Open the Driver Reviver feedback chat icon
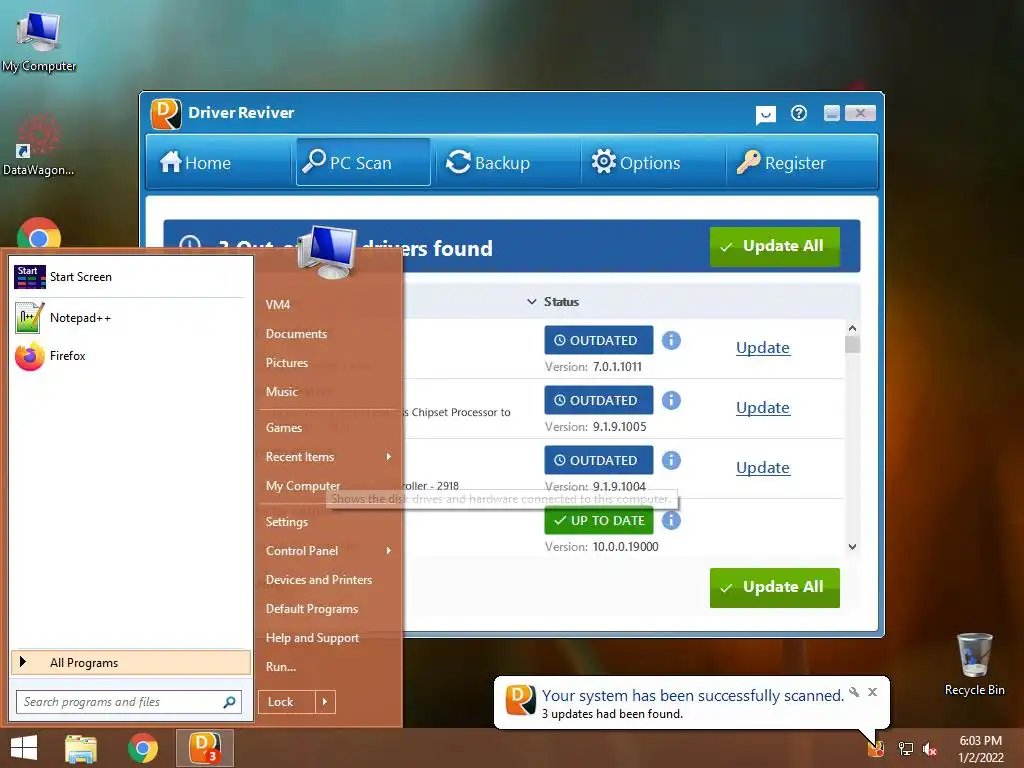This screenshot has height=768, width=1024. pyautogui.click(x=765, y=115)
